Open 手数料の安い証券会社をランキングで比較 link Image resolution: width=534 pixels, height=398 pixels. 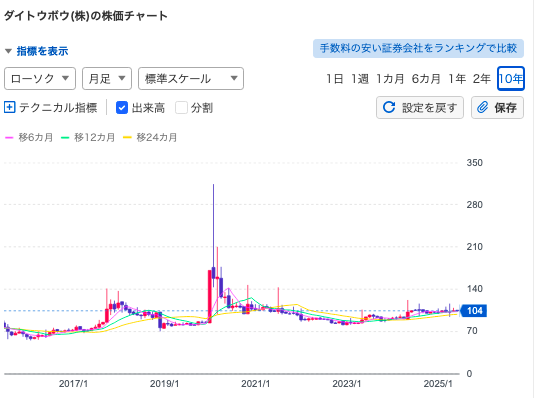(x=418, y=48)
